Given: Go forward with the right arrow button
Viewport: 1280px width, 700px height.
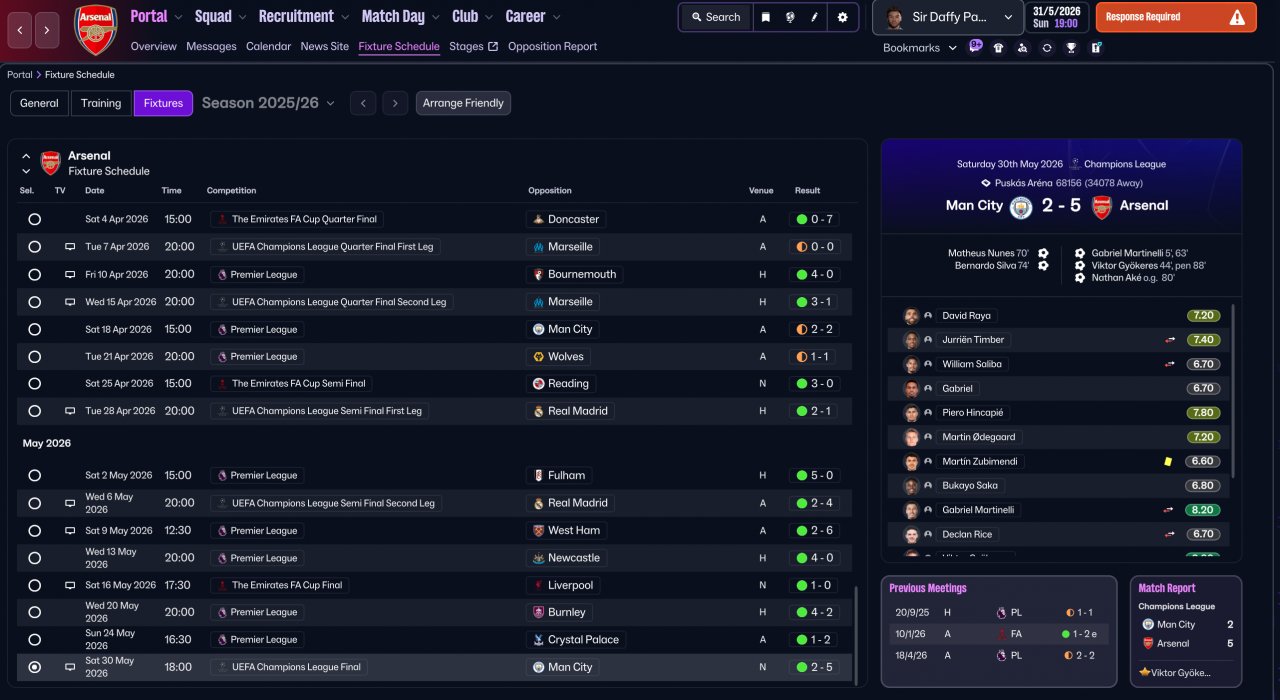Looking at the screenshot, I should [x=47, y=30].
